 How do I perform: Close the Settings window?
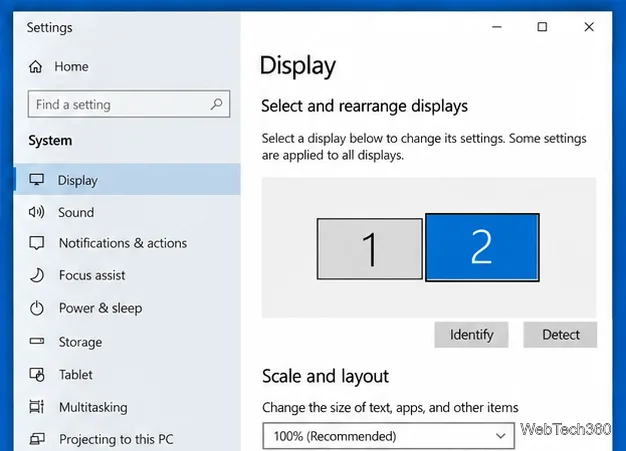coord(589,27)
